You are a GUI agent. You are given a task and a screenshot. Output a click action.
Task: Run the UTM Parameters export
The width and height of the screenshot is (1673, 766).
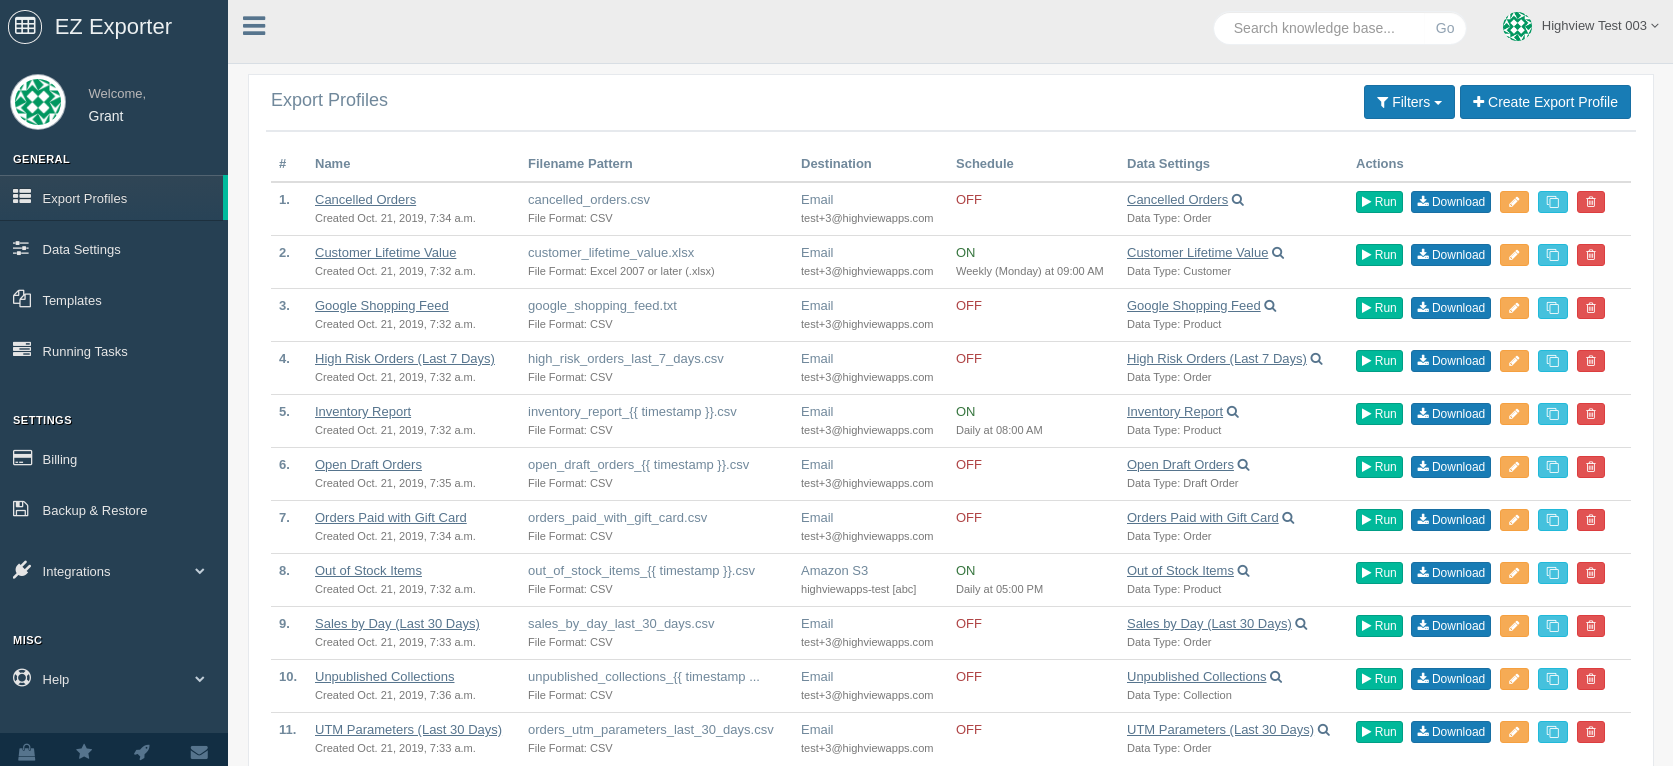pos(1379,732)
